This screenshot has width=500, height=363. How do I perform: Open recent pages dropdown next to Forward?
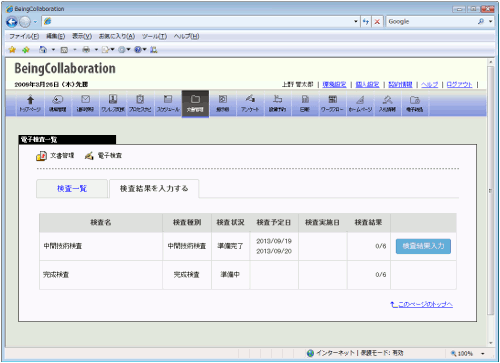(x=35, y=22)
